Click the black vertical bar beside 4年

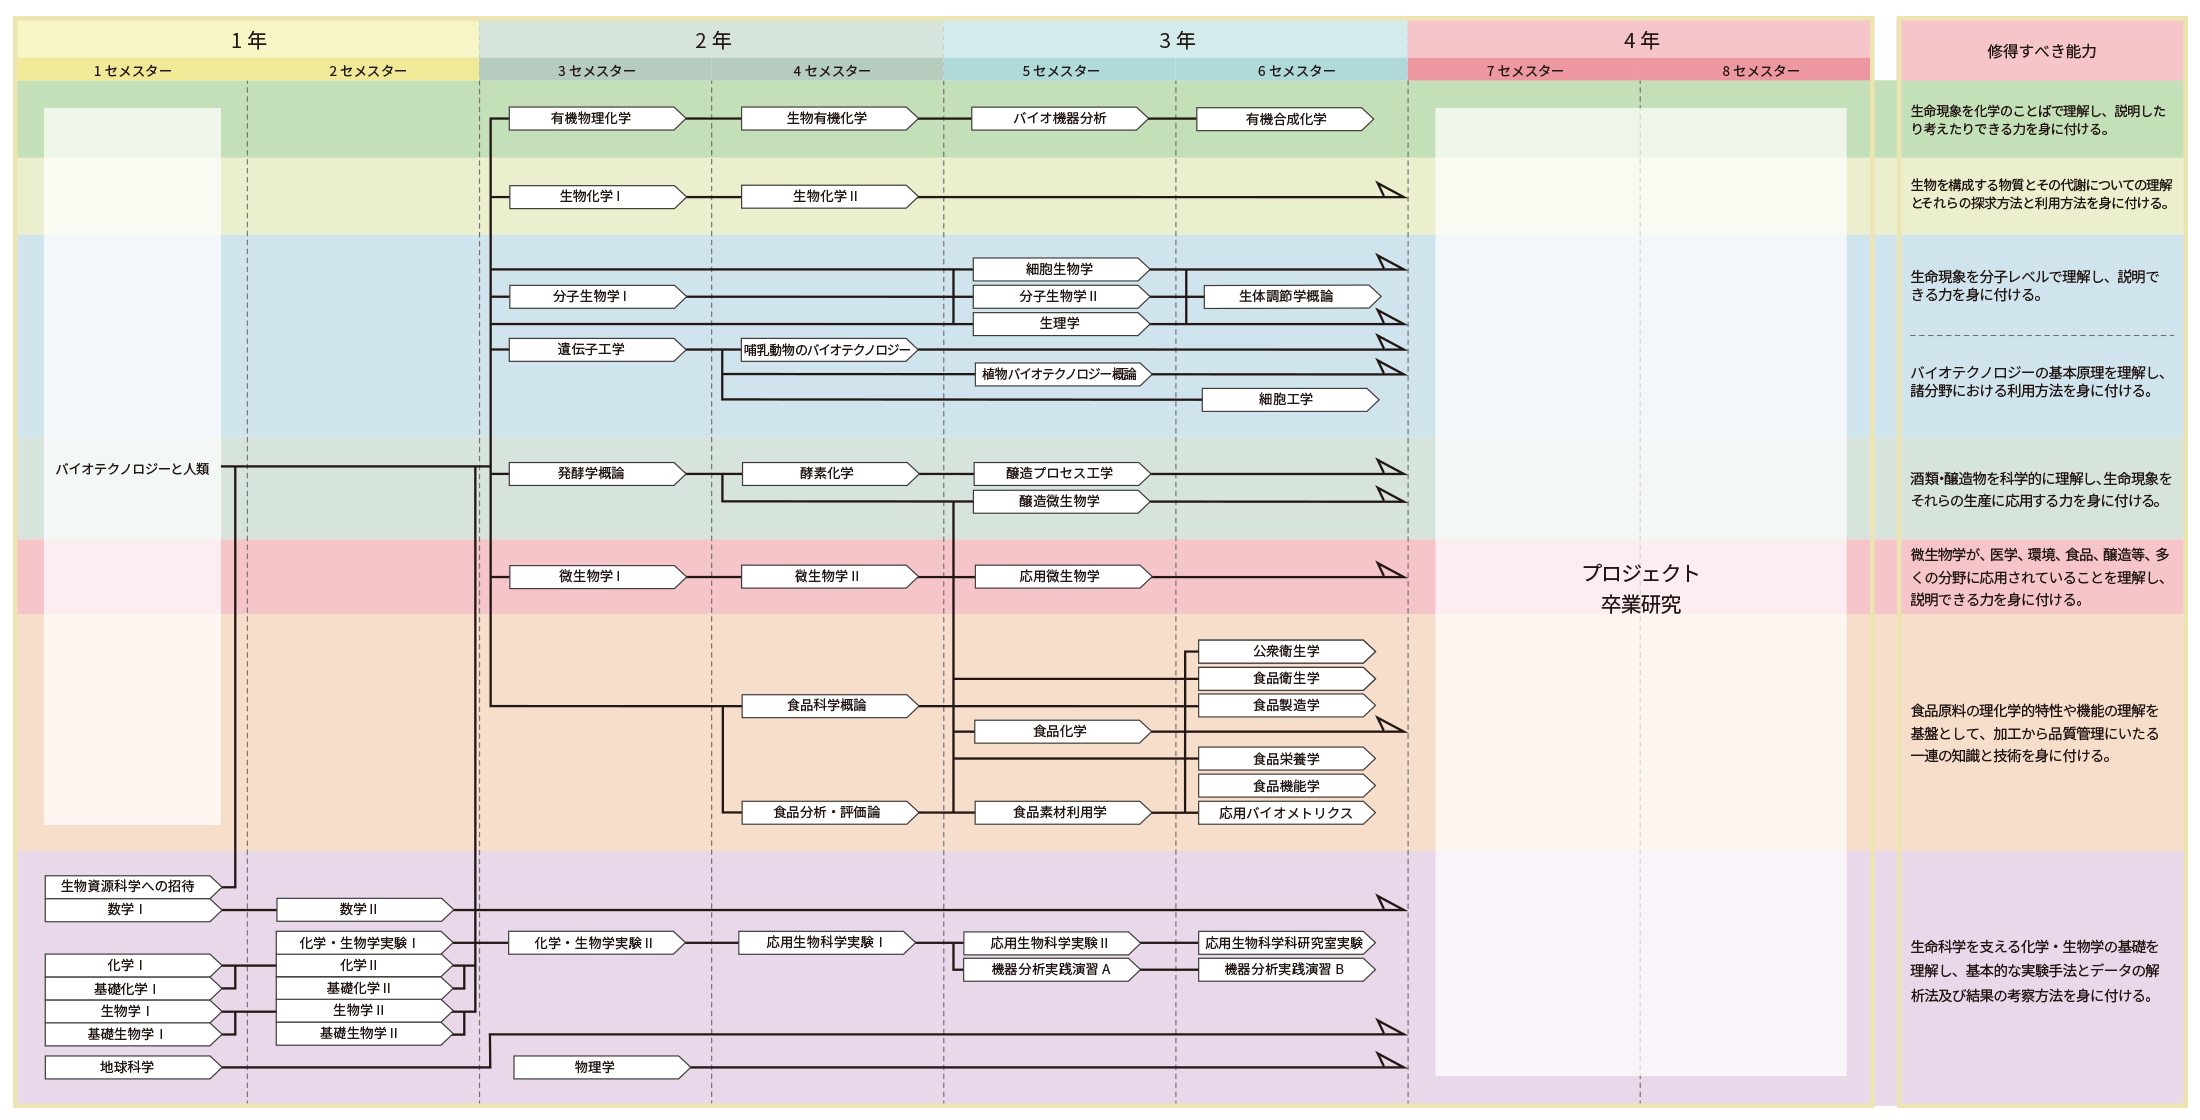(x=1884, y=48)
